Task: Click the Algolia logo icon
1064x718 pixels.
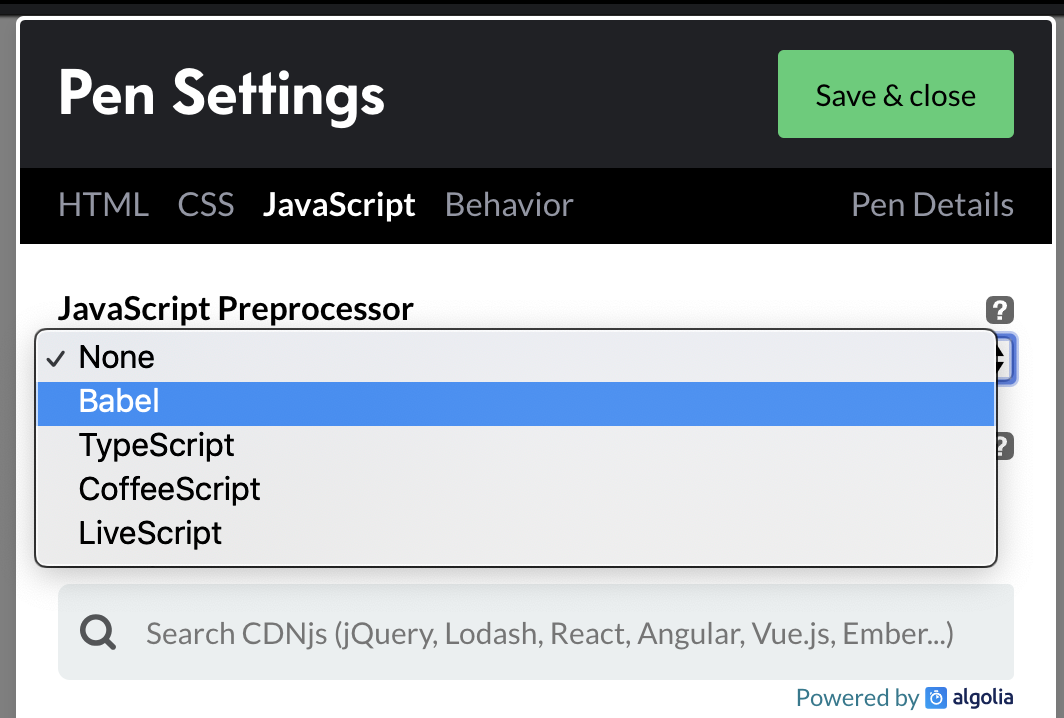Action: (936, 697)
